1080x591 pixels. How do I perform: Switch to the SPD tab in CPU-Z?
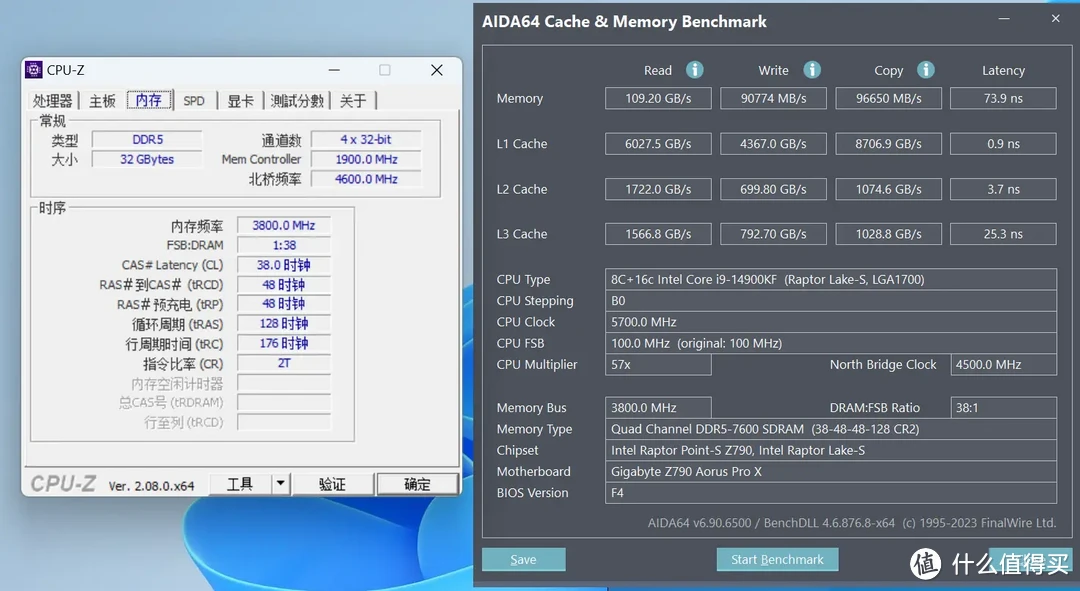click(194, 101)
